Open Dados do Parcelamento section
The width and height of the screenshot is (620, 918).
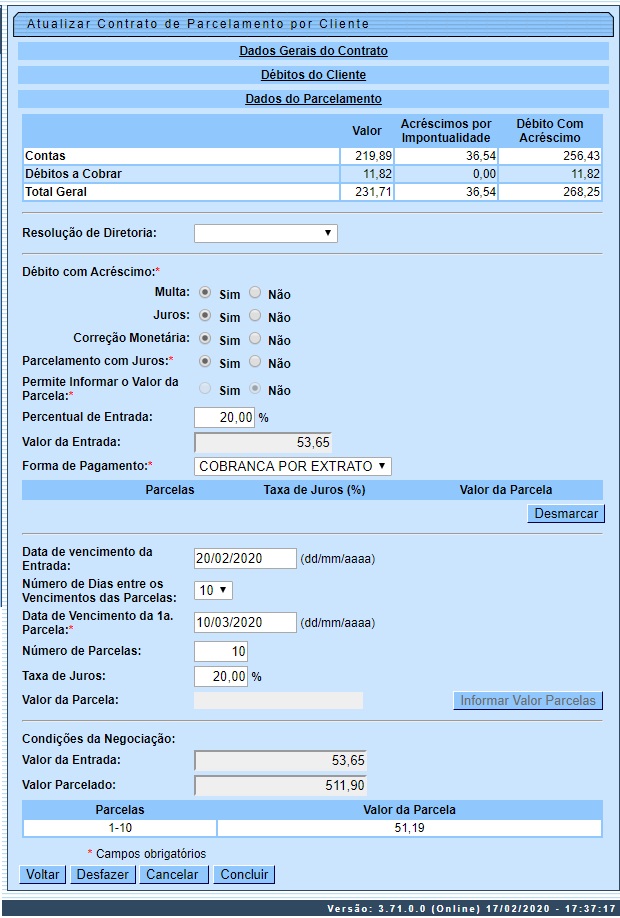tap(313, 99)
